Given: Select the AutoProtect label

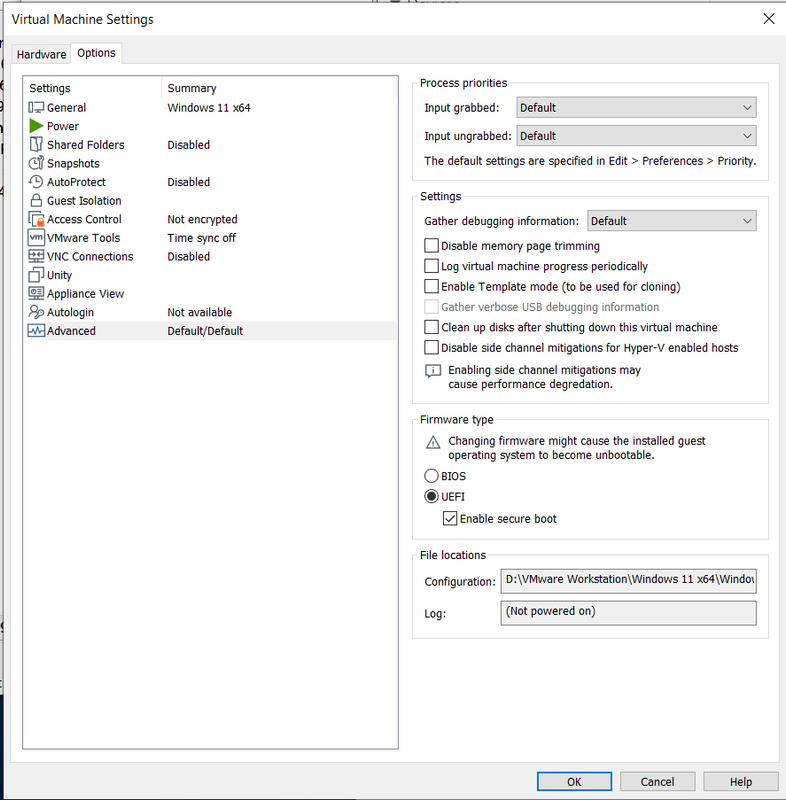Looking at the screenshot, I should pos(76,182).
